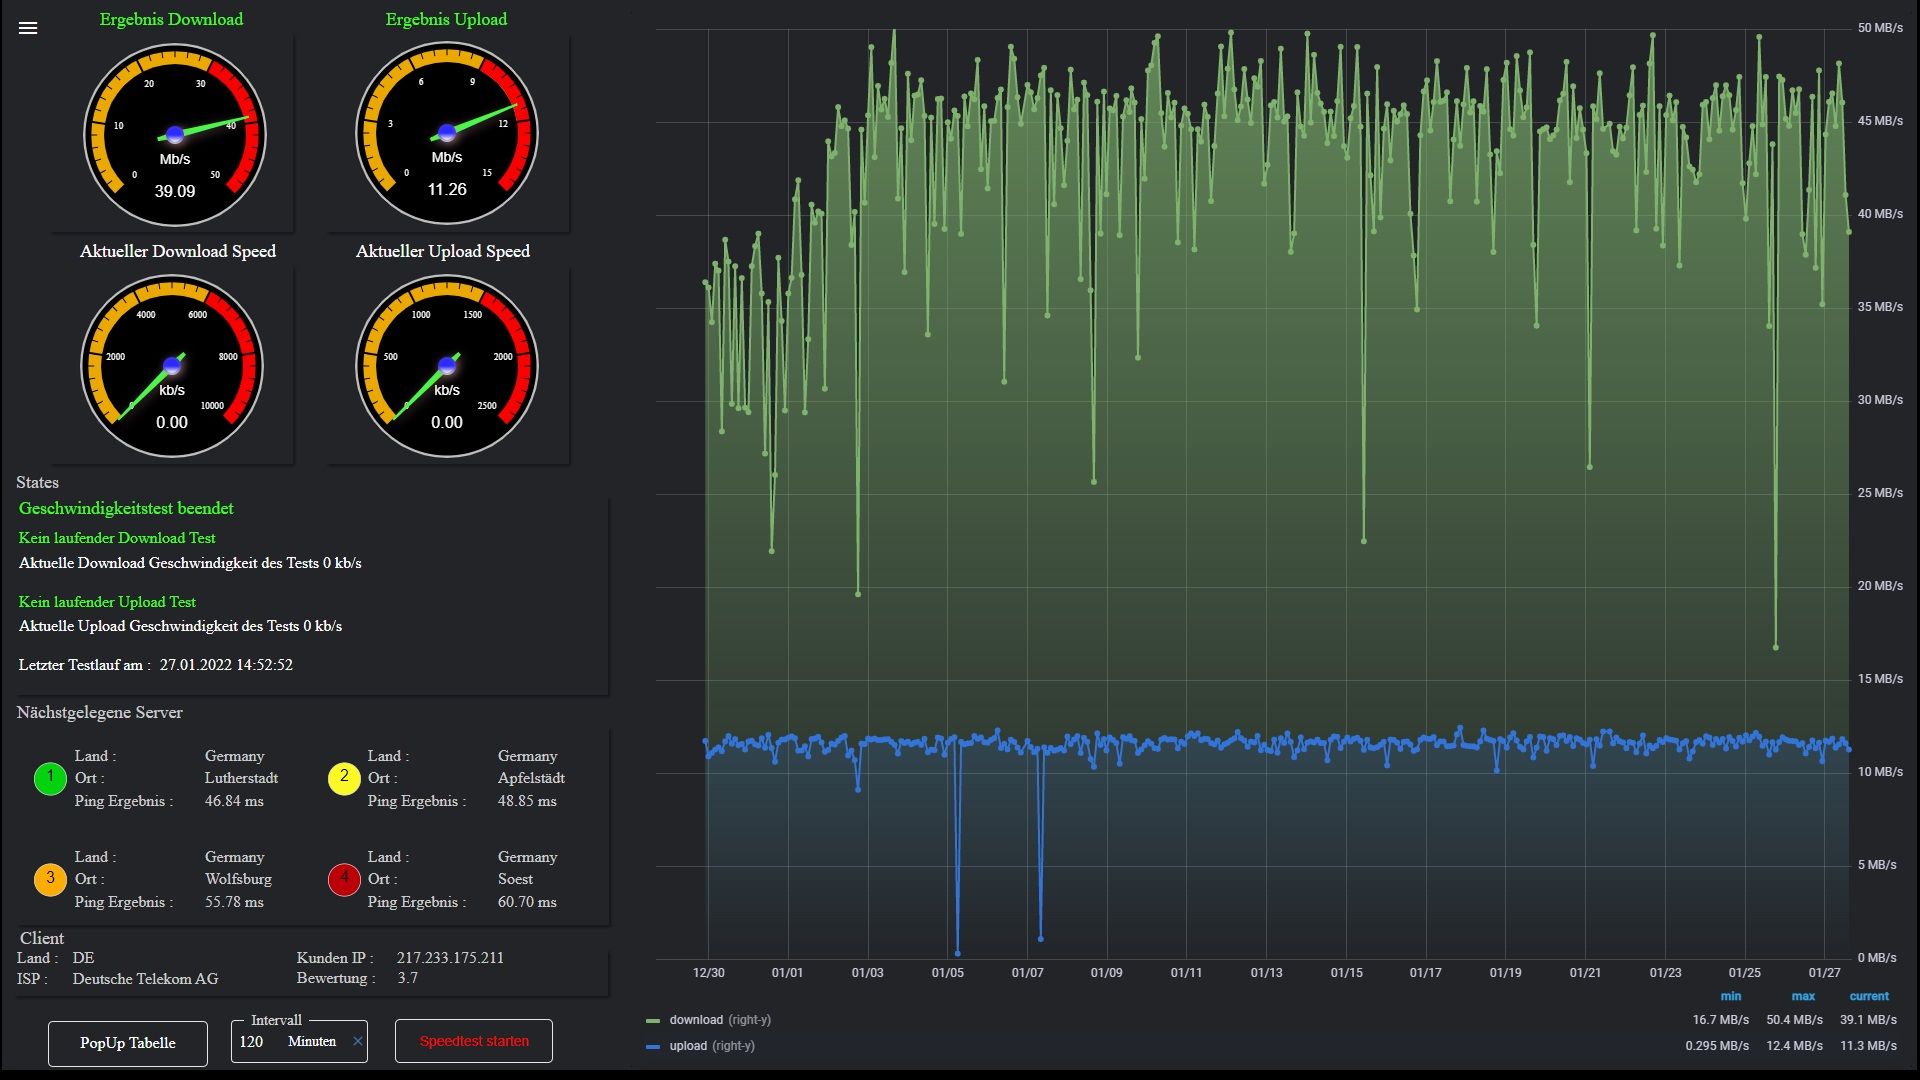Click download max value 50.4 MB/s

pyautogui.click(x=1794, y=1020)
